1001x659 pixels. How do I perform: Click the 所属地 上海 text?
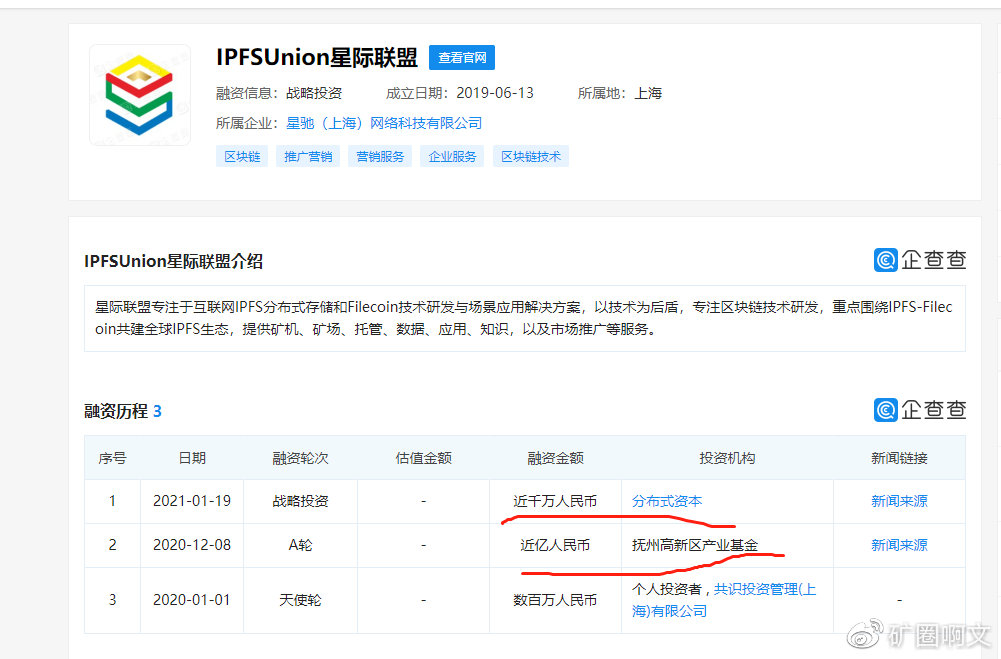click(619, 93)
